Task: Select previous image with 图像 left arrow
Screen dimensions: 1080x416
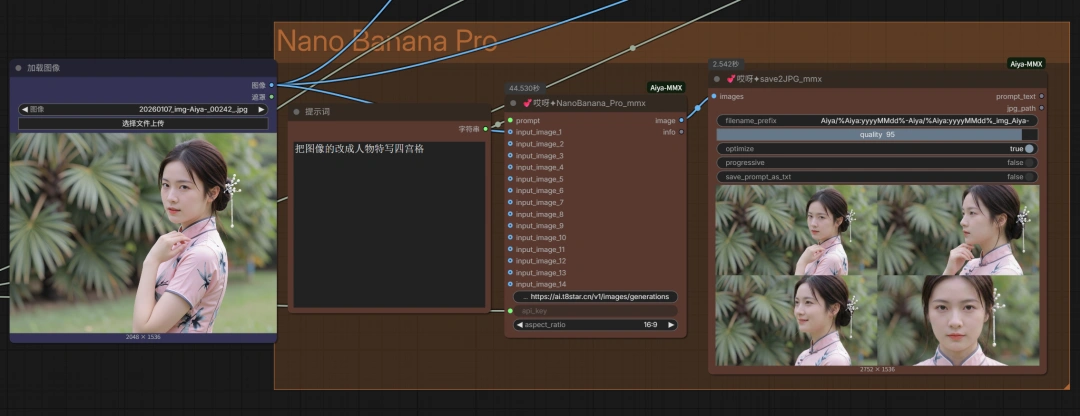Action: (x=24, y=109)
